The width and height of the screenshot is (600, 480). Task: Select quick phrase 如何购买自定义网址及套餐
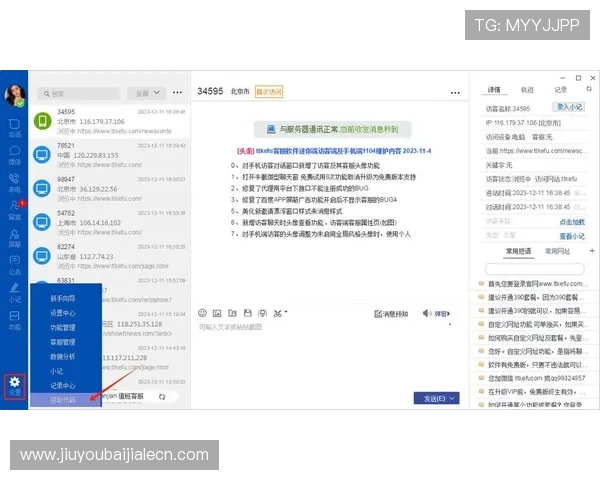(x=533, y=338)
